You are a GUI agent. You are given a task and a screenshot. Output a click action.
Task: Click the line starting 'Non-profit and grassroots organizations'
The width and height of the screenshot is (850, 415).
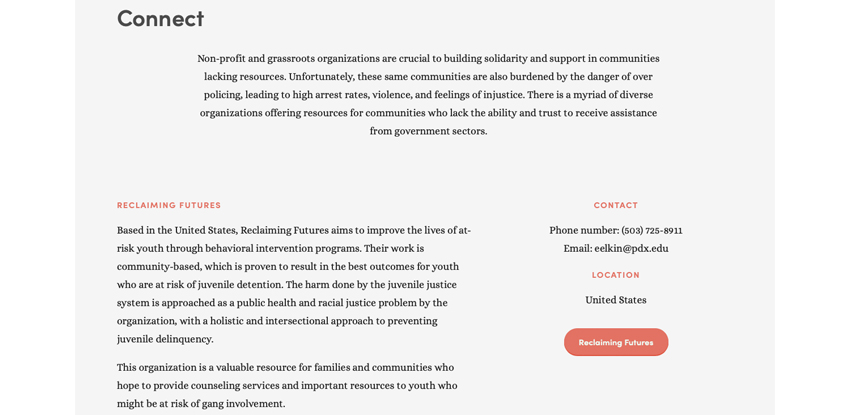click(428, 59)
